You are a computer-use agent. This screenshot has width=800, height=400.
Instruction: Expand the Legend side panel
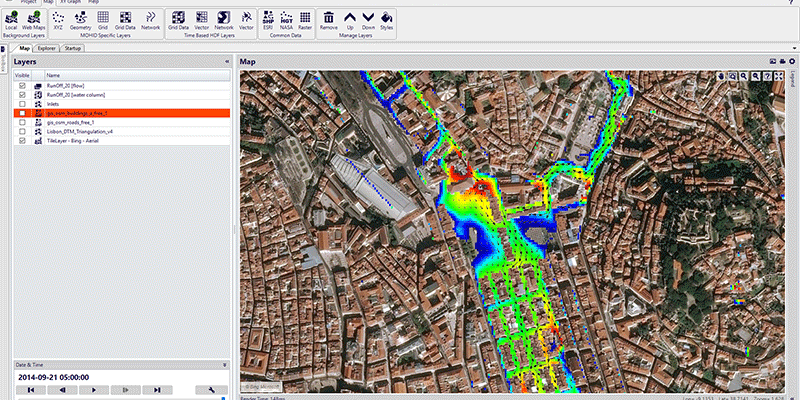point(794,78)
